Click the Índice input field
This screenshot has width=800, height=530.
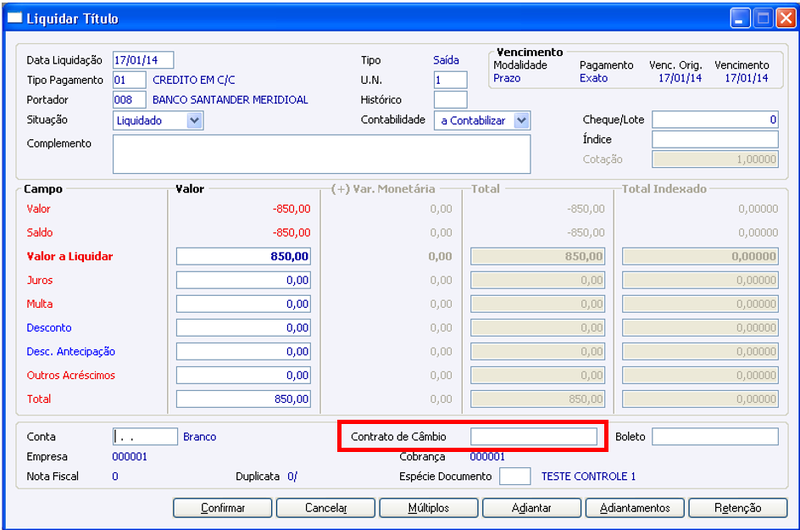click(x=715, y=139)
